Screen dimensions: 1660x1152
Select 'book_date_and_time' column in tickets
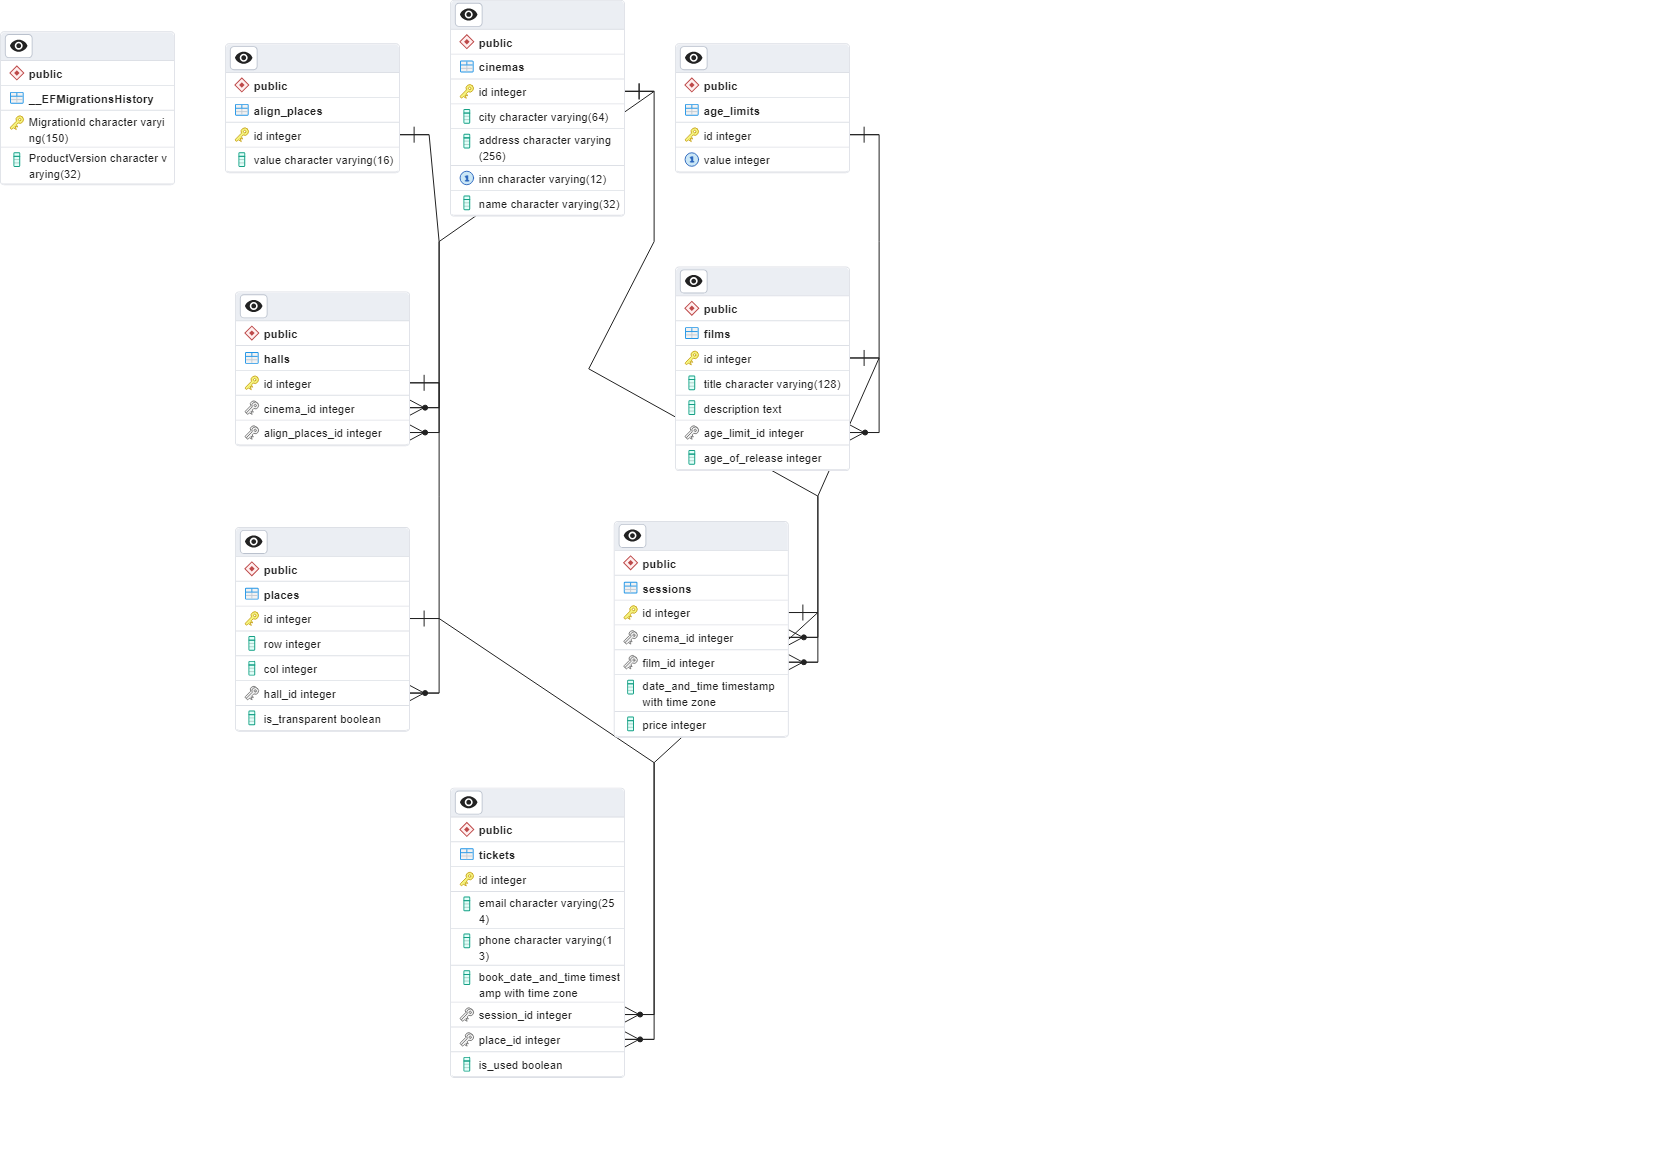tap(537, 985)
